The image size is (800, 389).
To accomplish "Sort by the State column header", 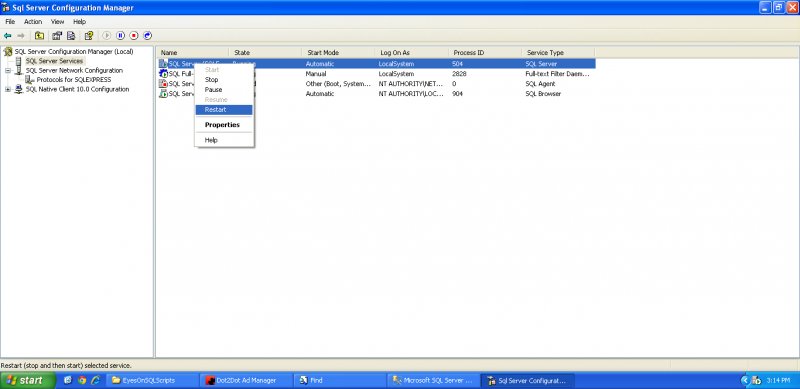I will [x=266, y=53].
